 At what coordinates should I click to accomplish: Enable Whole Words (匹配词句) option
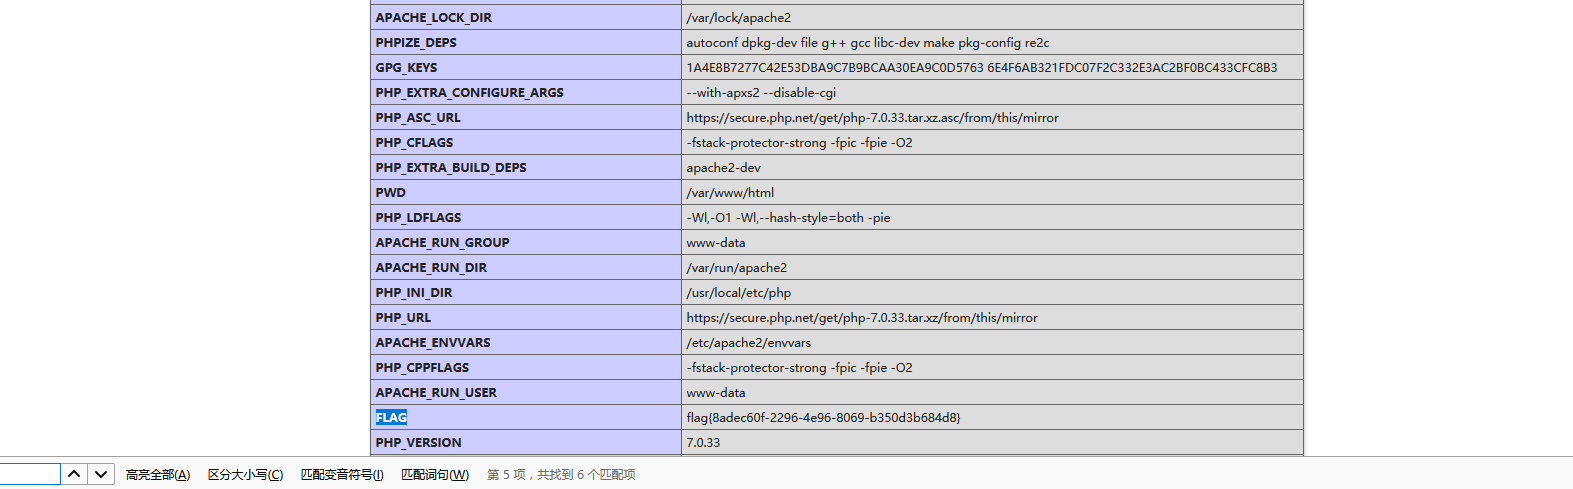click(x=435, y=475)
